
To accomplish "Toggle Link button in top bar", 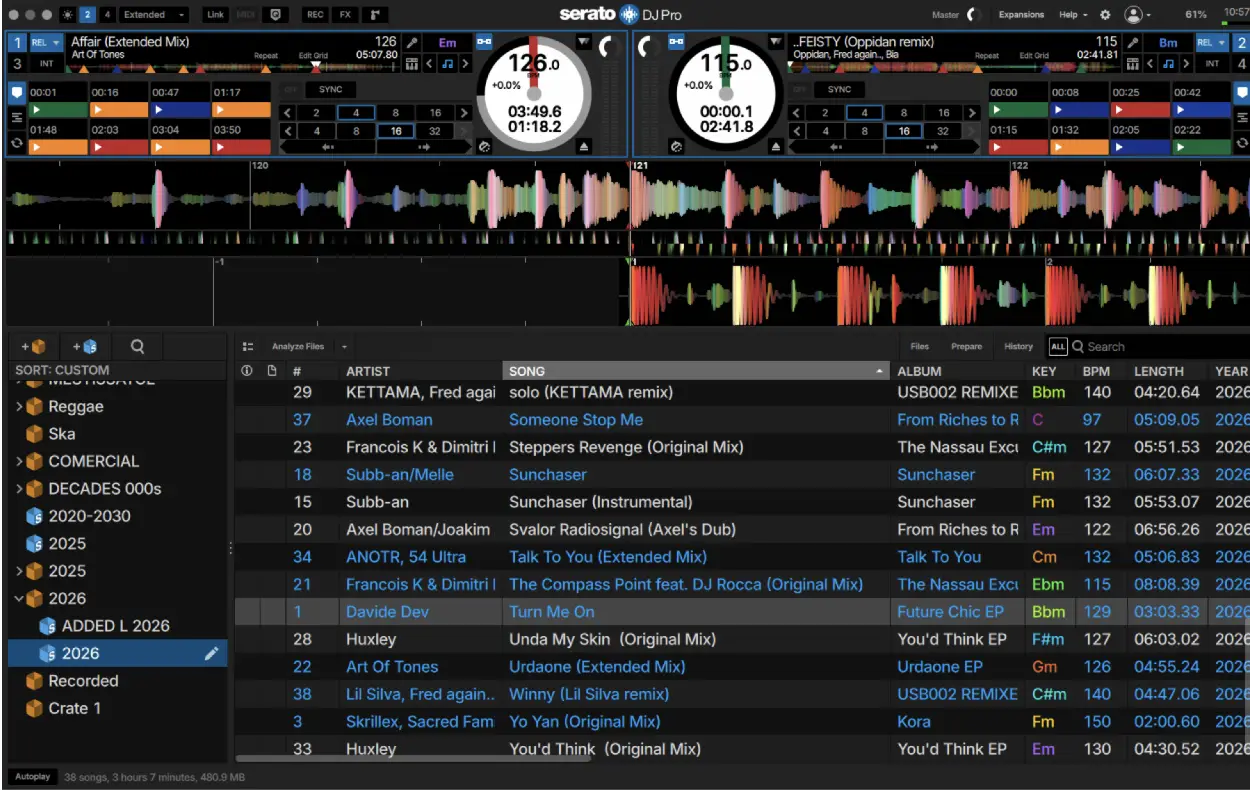I will tap(215, 15).
